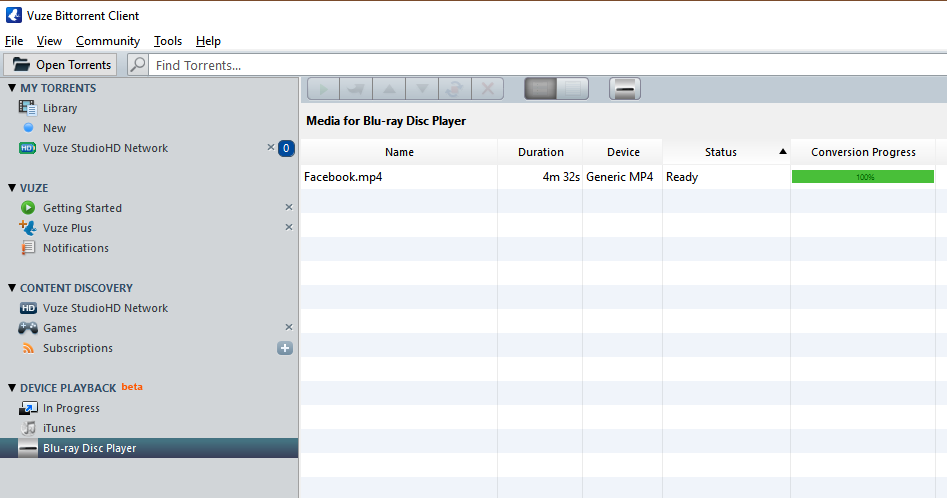Click the dark HD icon under Content Discovery

coord(28,308)
